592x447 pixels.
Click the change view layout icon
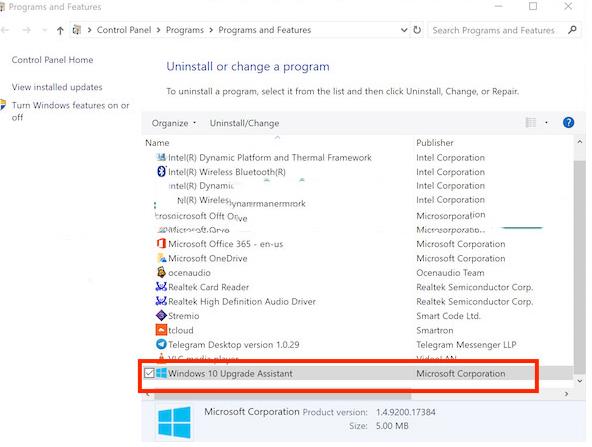pos(531,123)
